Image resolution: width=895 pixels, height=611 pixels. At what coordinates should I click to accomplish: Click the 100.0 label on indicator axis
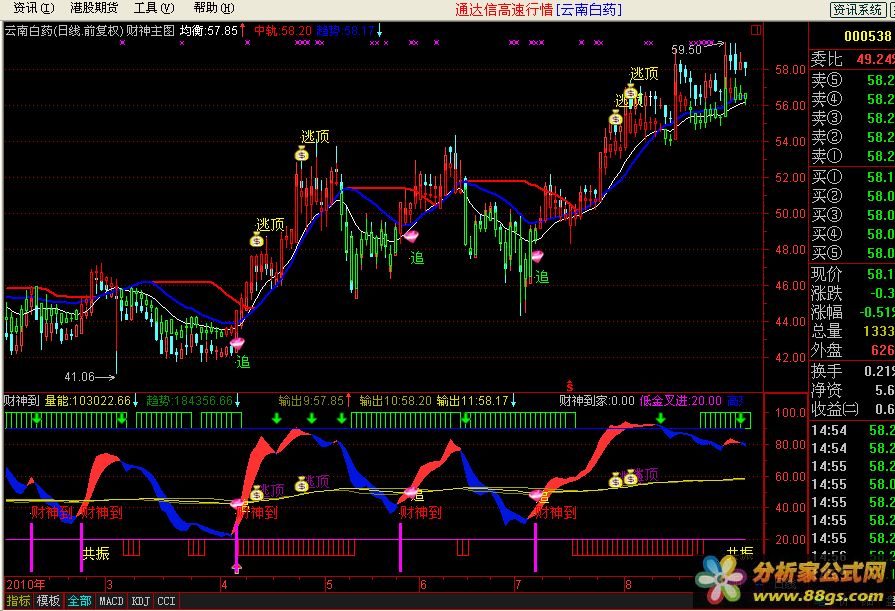(x=790, y=412)
